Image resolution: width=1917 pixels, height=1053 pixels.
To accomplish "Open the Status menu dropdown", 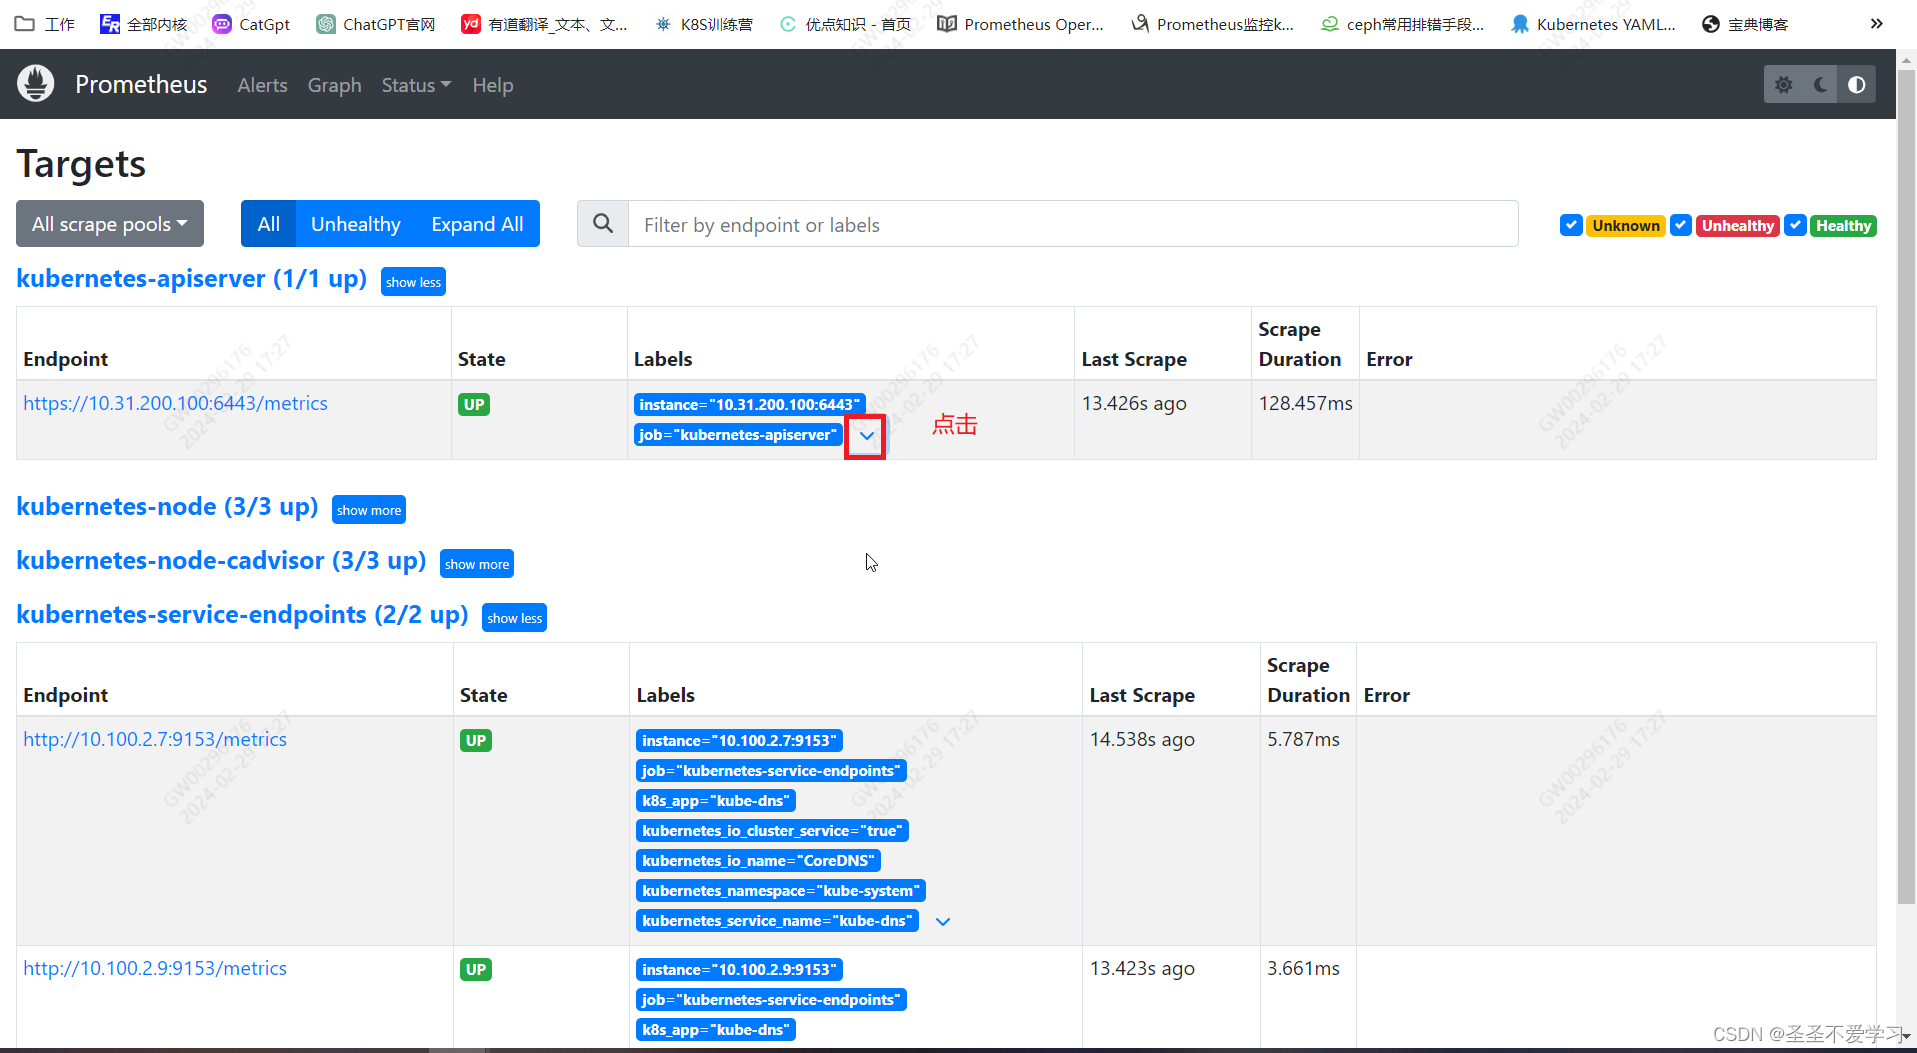I will (x=416, y=85).
